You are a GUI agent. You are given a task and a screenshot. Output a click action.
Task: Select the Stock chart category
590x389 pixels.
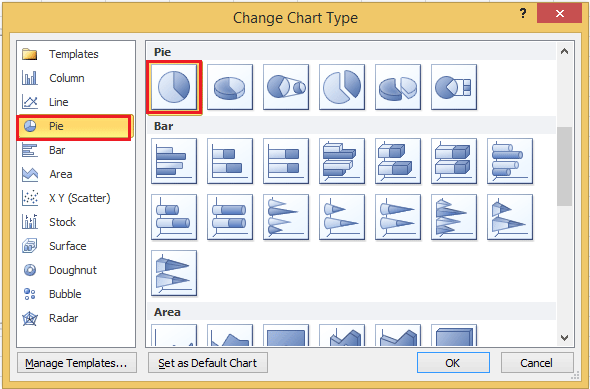[x=76, y=222]
